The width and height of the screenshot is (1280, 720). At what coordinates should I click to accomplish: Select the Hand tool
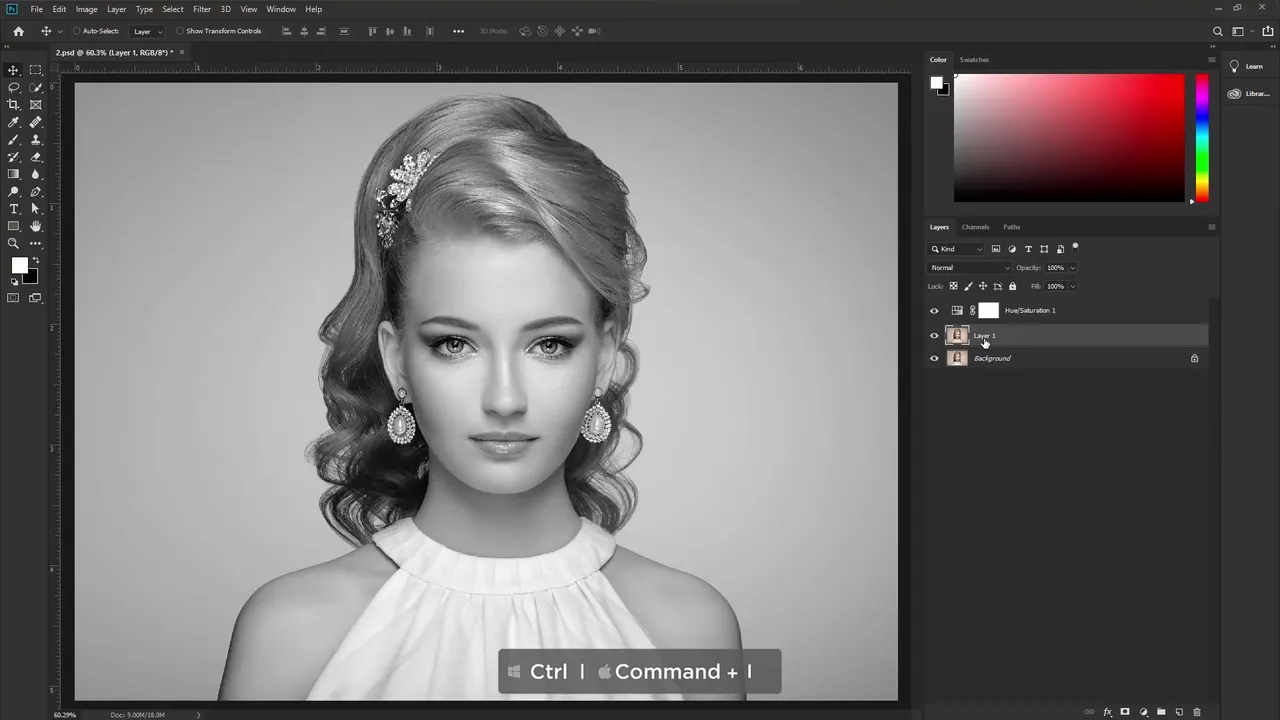pos(36,226)
